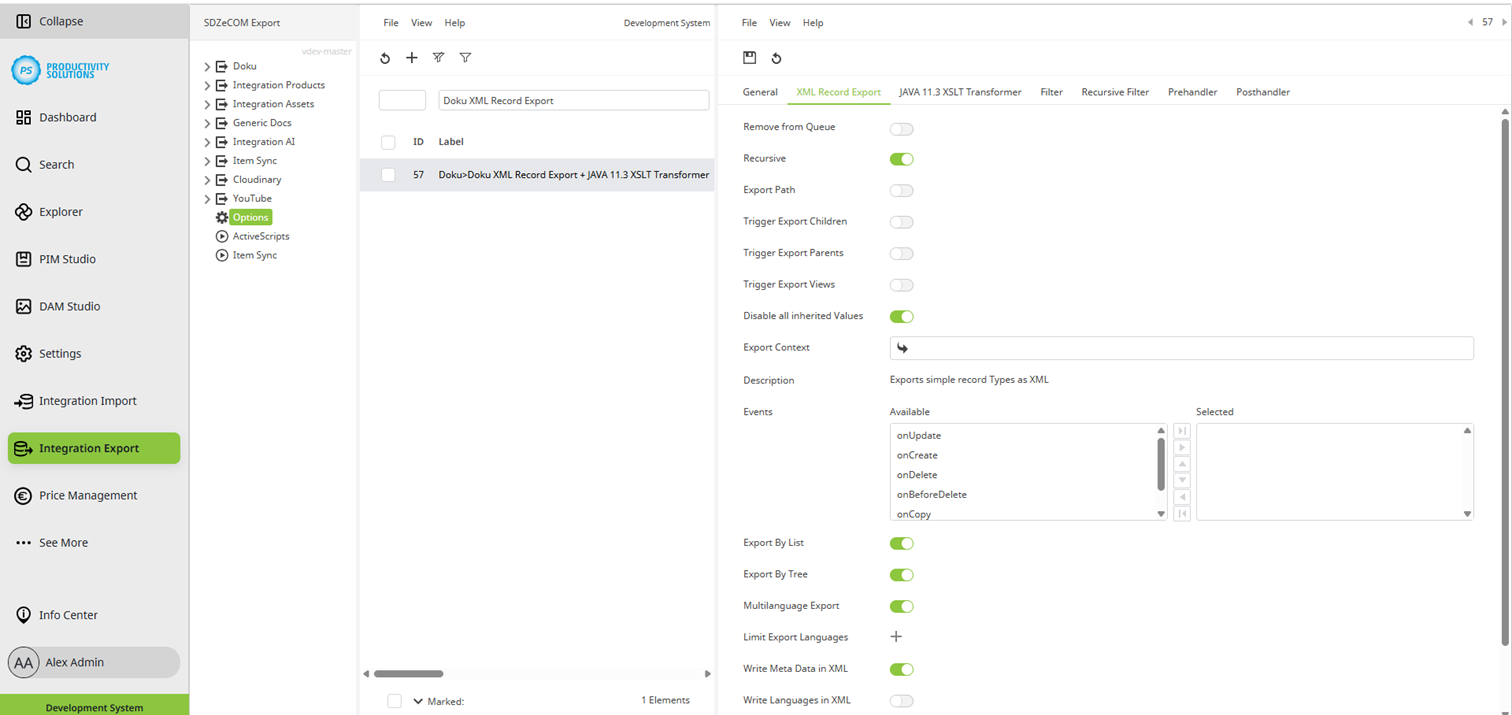Open the View menu in the detail panel
1512x715 pixels.
click(x=779, y=22)
